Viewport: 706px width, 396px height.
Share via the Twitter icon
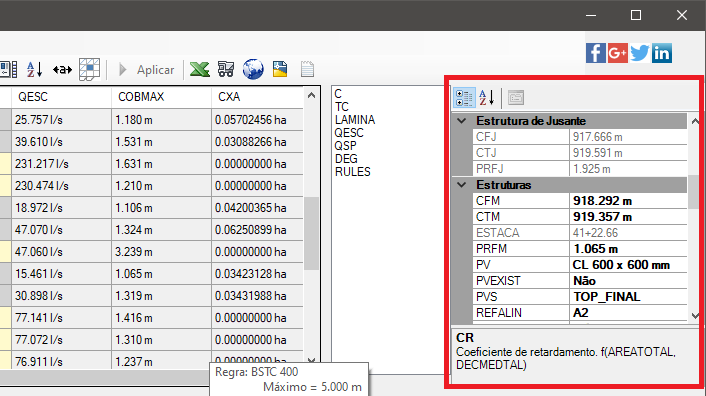point(639,53)
